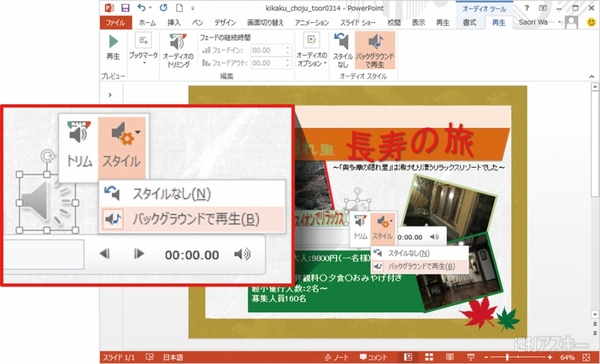
Task: Click the フェードアウト duration field
Action: click(x=268, y=63)
